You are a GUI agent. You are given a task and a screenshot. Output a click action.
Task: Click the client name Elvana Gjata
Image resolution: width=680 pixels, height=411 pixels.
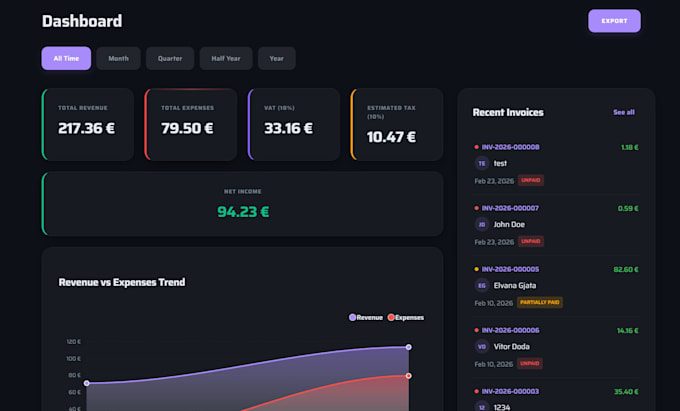[x=515, y=286]
